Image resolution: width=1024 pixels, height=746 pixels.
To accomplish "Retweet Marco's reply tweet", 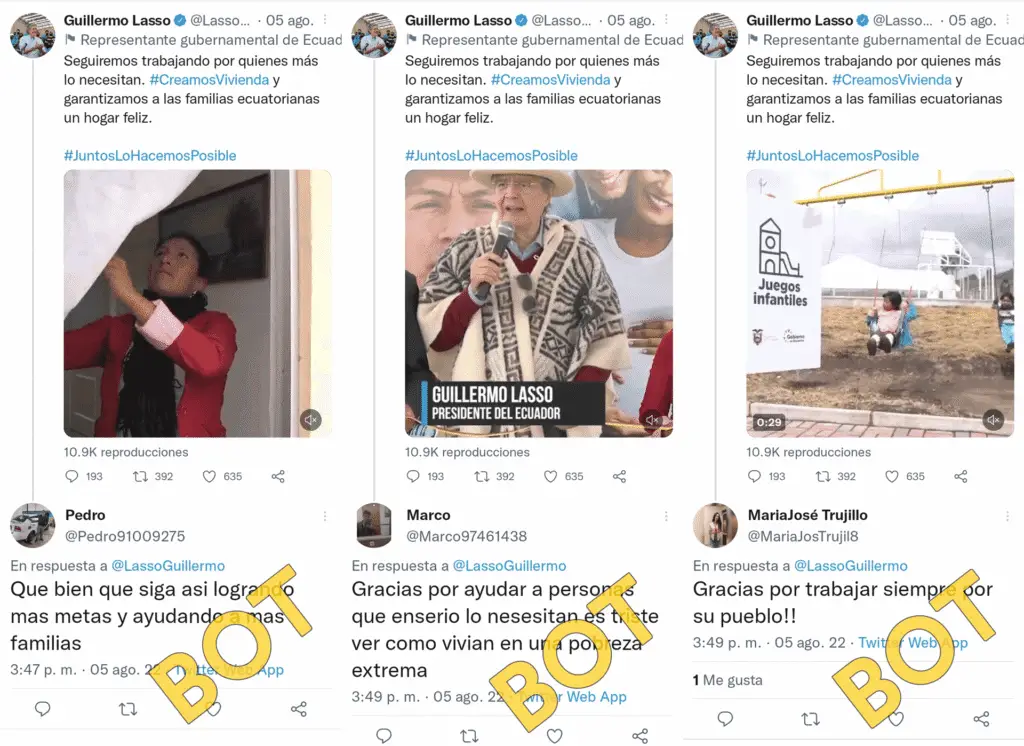I will tap(470, 736).
